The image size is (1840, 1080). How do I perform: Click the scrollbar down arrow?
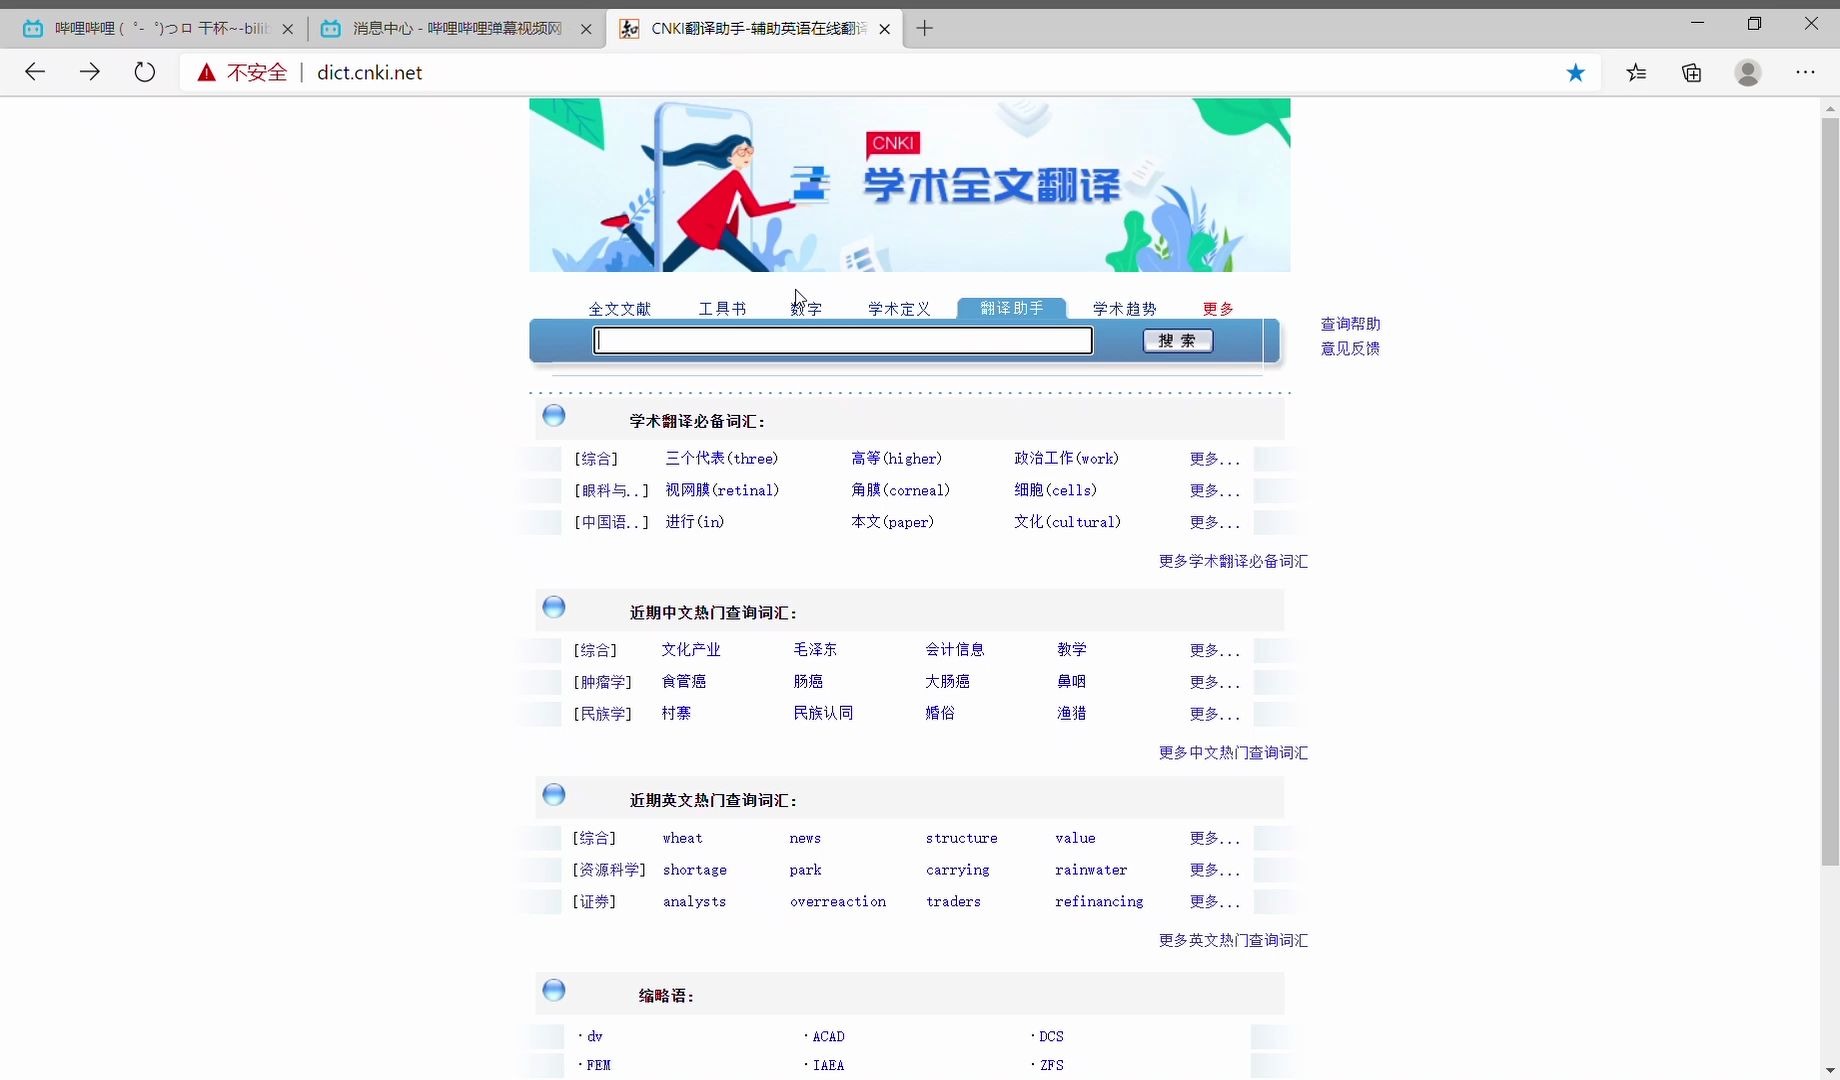(1830, 1070)
